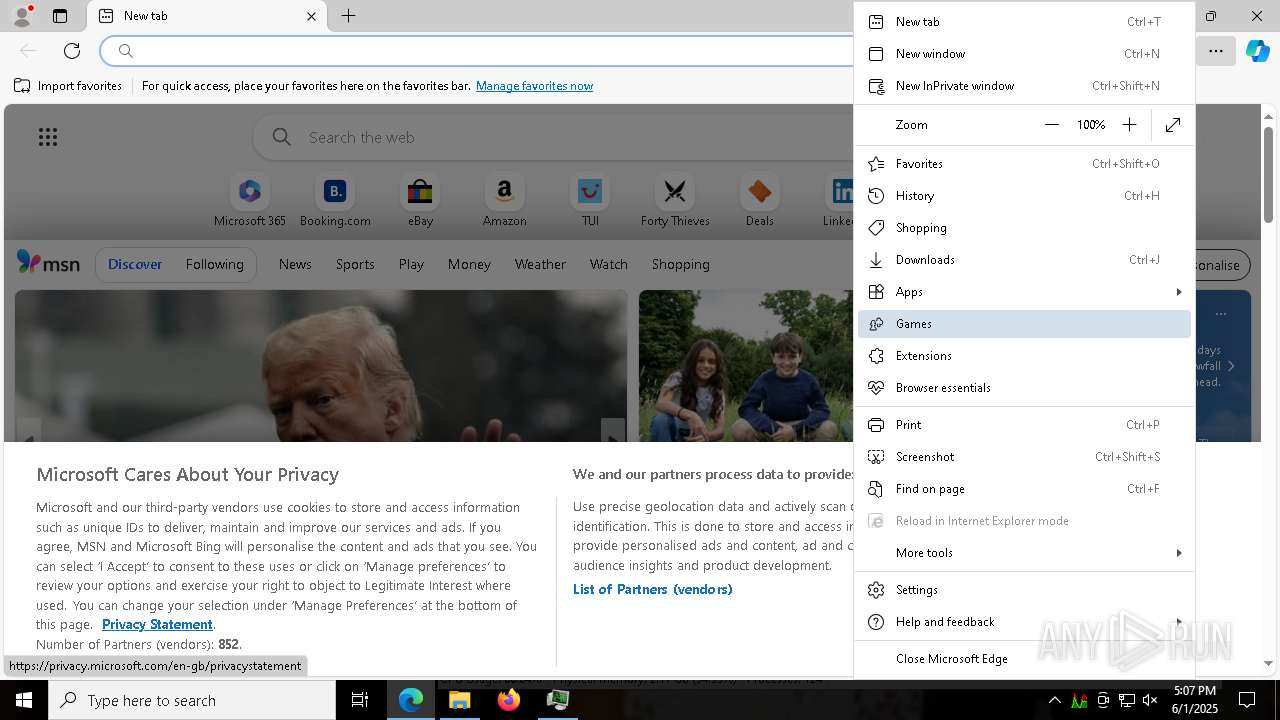This screenshot has height=720, width=1280.
Task: Open the Windows Start menu
Action: (x=24, y=700)
